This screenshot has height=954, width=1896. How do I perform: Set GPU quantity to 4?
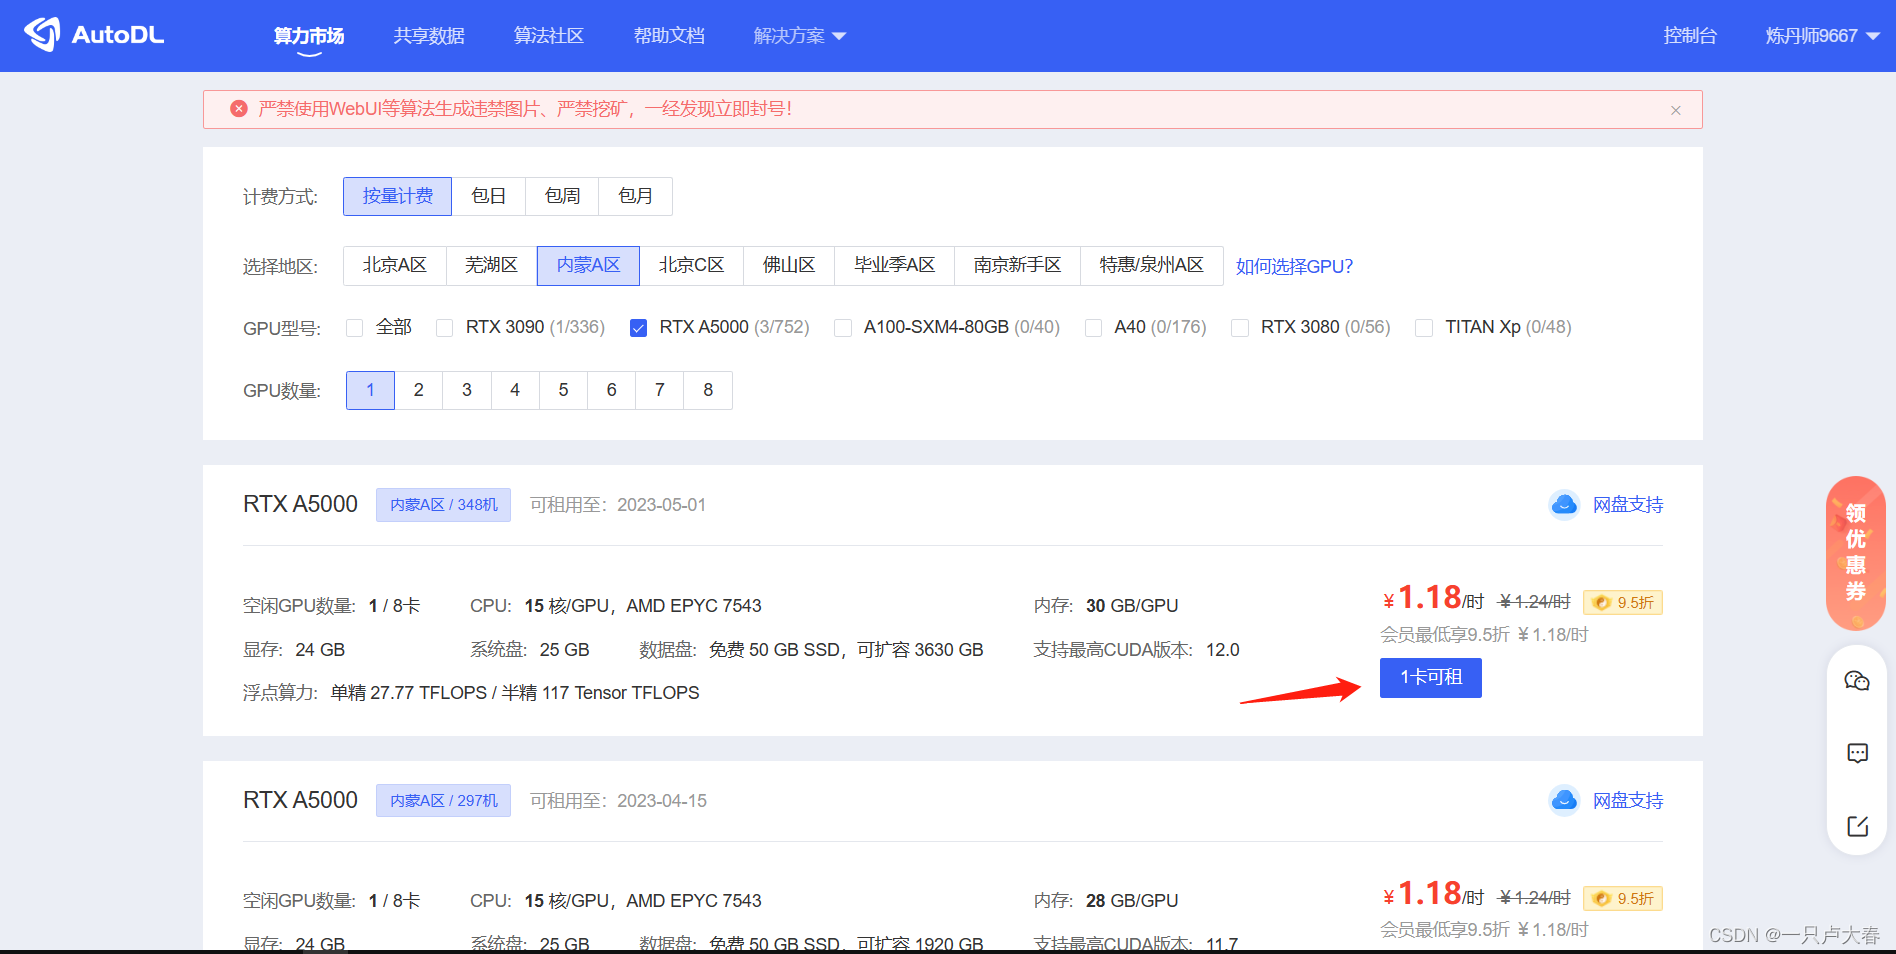[x=515, y=390]
